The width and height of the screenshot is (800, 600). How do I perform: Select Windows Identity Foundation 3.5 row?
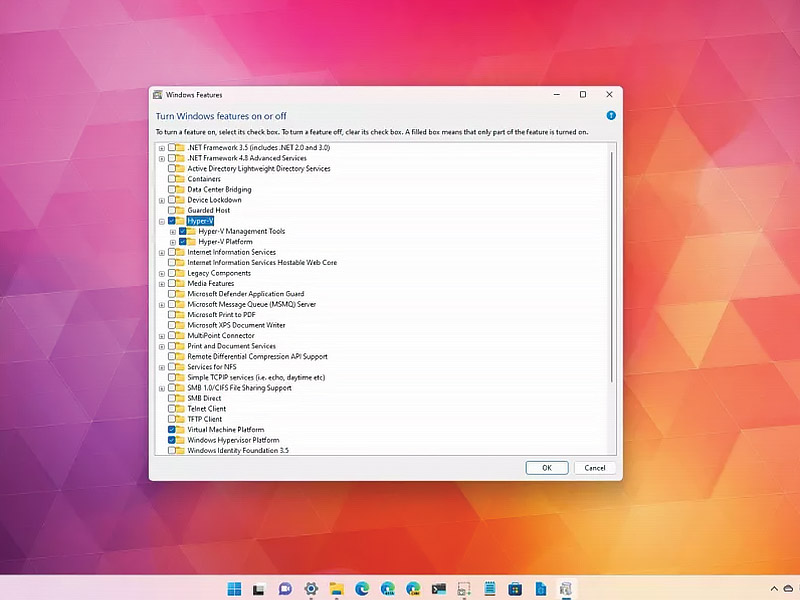coord(238,451)
